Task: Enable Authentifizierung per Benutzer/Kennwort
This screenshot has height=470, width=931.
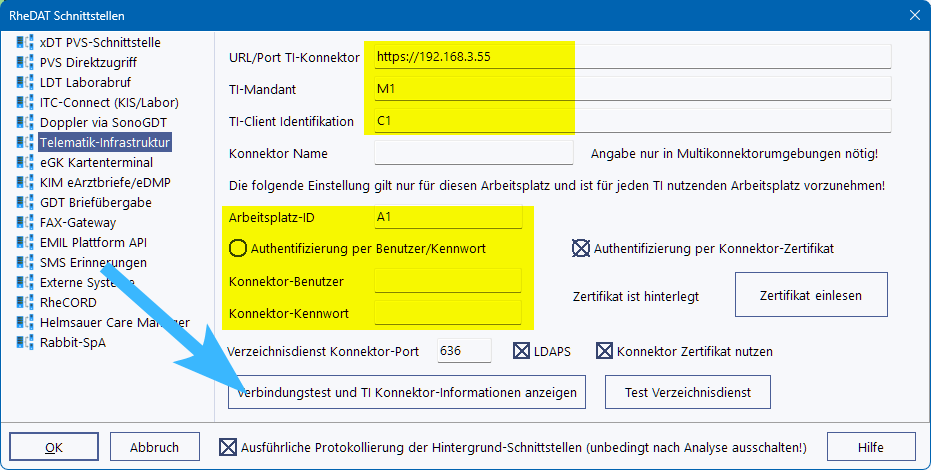Action: pyautogui.click(x=238, y=248)
